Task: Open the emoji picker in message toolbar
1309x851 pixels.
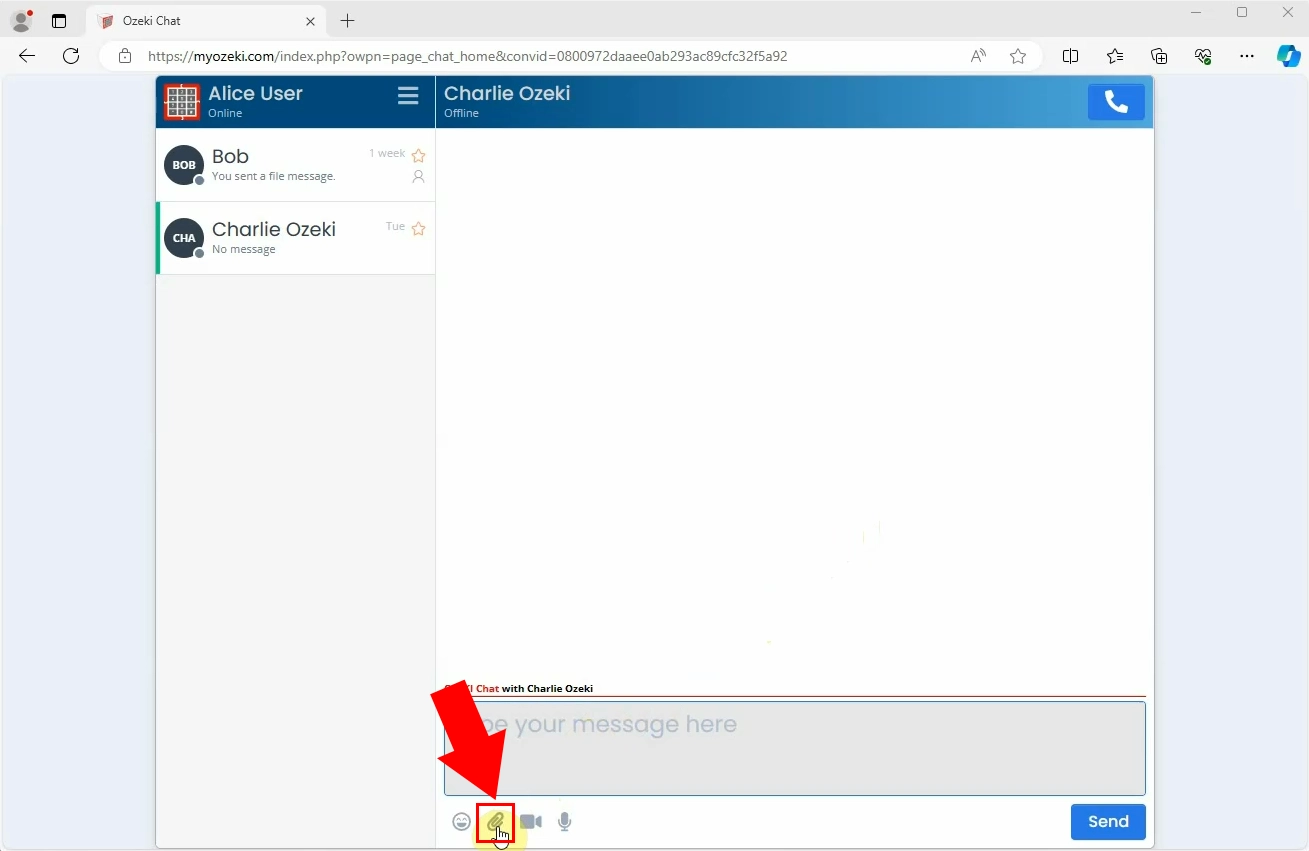Action: pyautogui.click(x=461, y=822)
